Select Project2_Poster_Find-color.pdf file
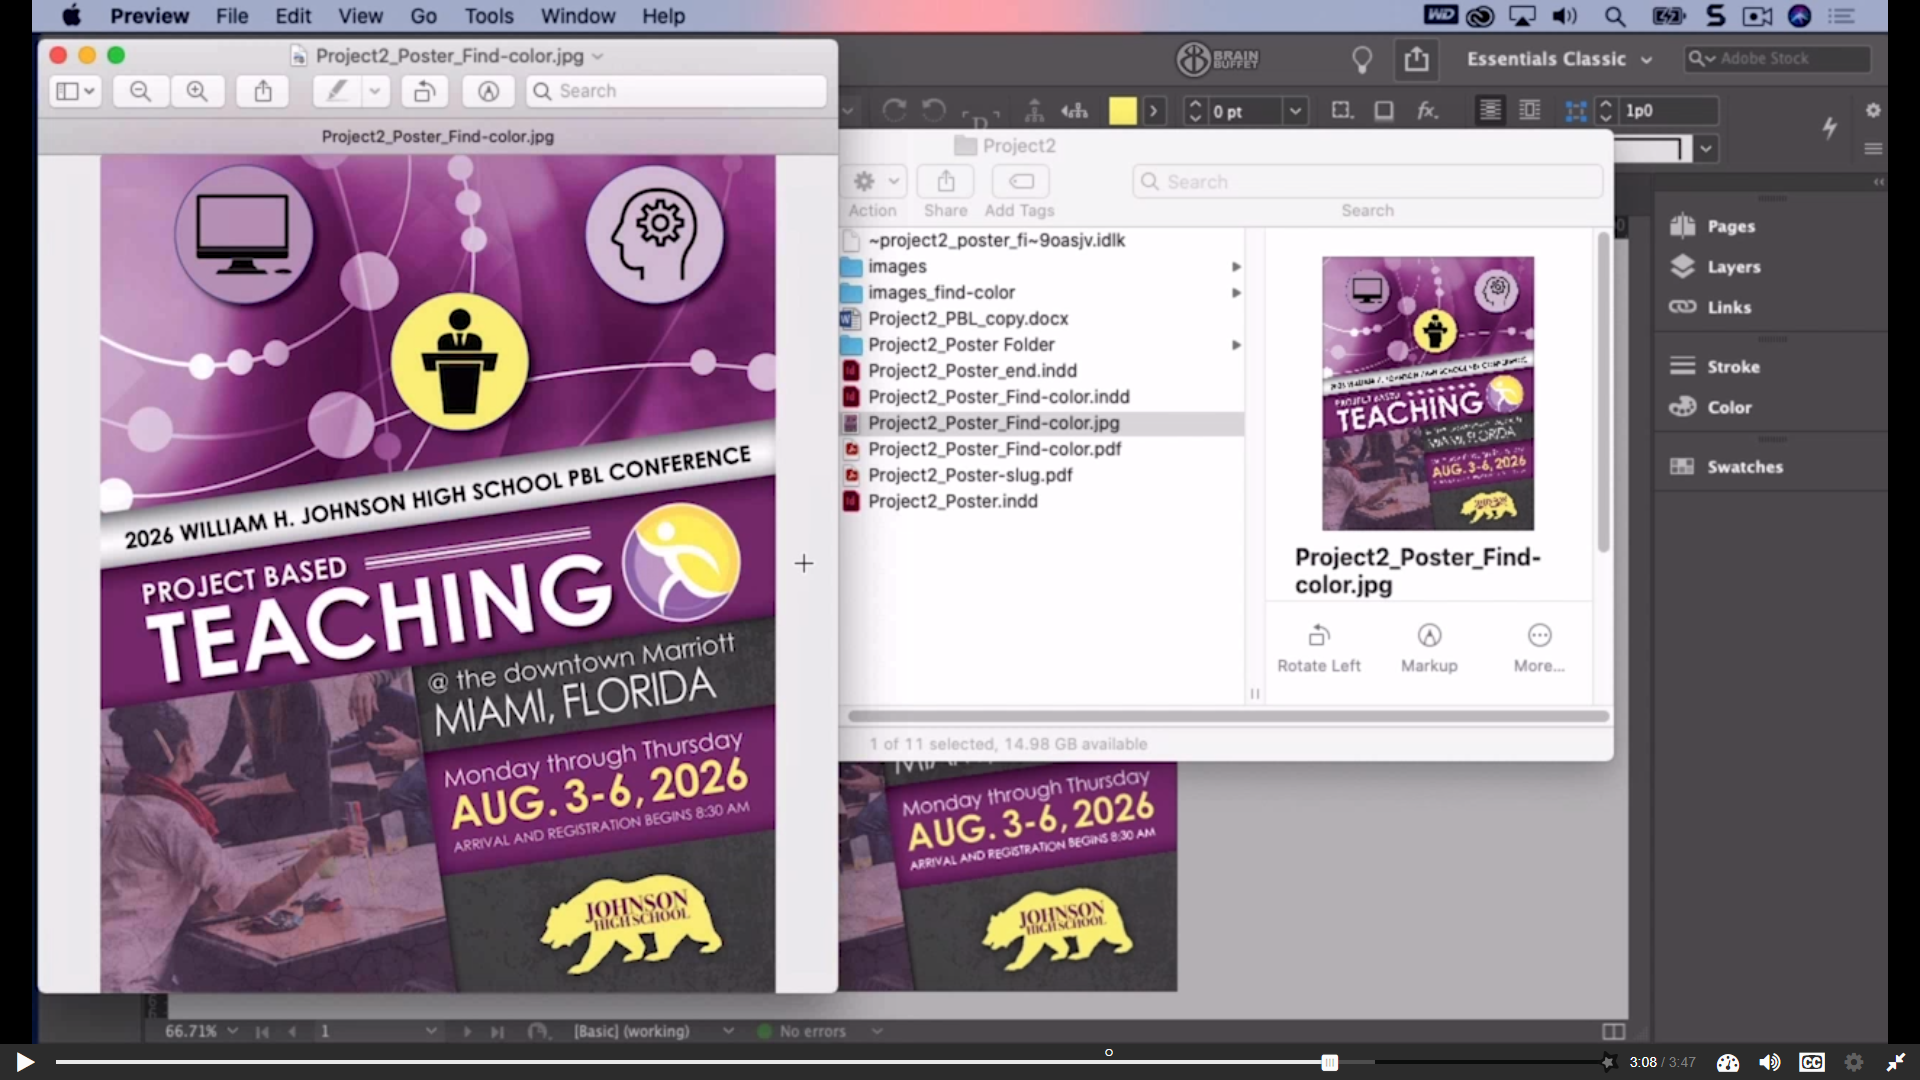This screenshot has width=1920, height=1080. coord(993,449)
